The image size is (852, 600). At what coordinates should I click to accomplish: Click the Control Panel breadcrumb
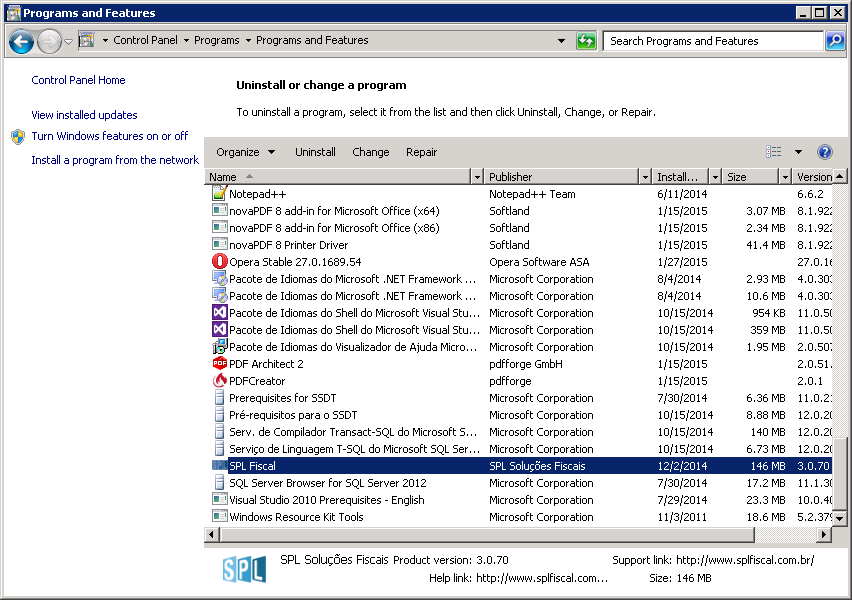click(x=145, y=40)
